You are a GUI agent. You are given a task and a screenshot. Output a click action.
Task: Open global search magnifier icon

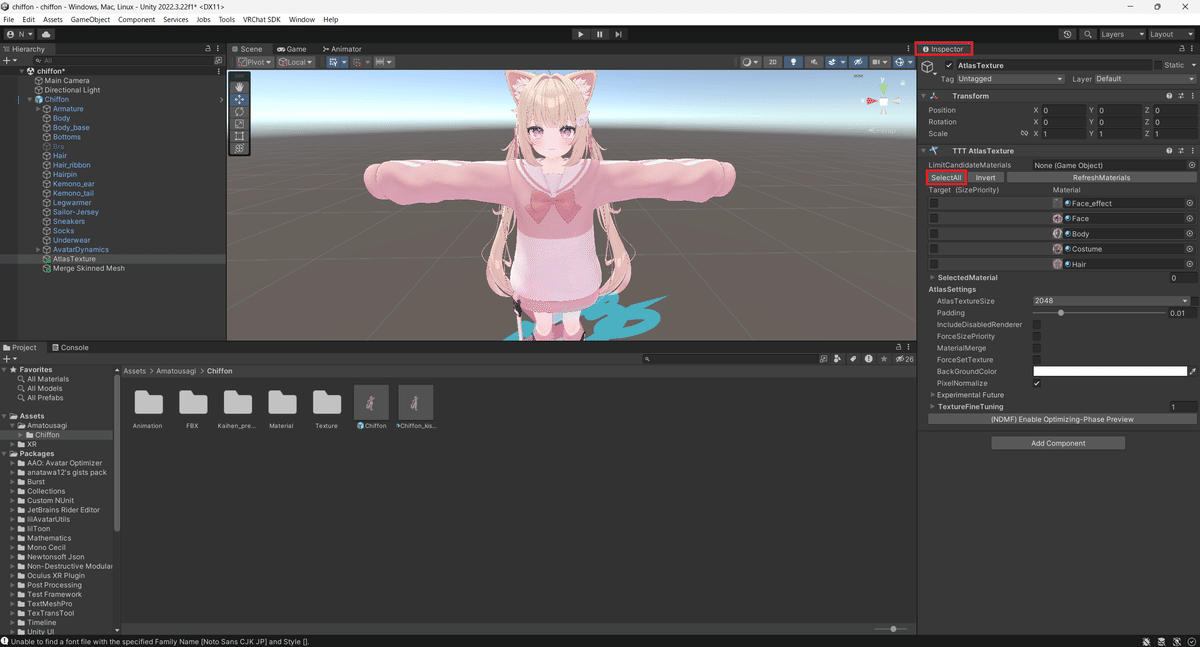tap(1088, 34)
